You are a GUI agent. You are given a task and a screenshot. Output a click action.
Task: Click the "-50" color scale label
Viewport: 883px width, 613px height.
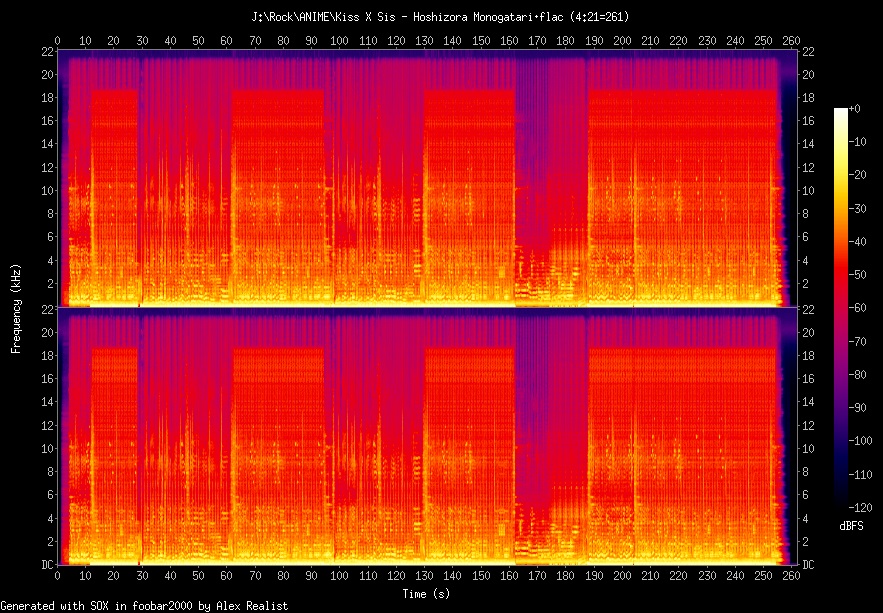[x=857, y=275]
